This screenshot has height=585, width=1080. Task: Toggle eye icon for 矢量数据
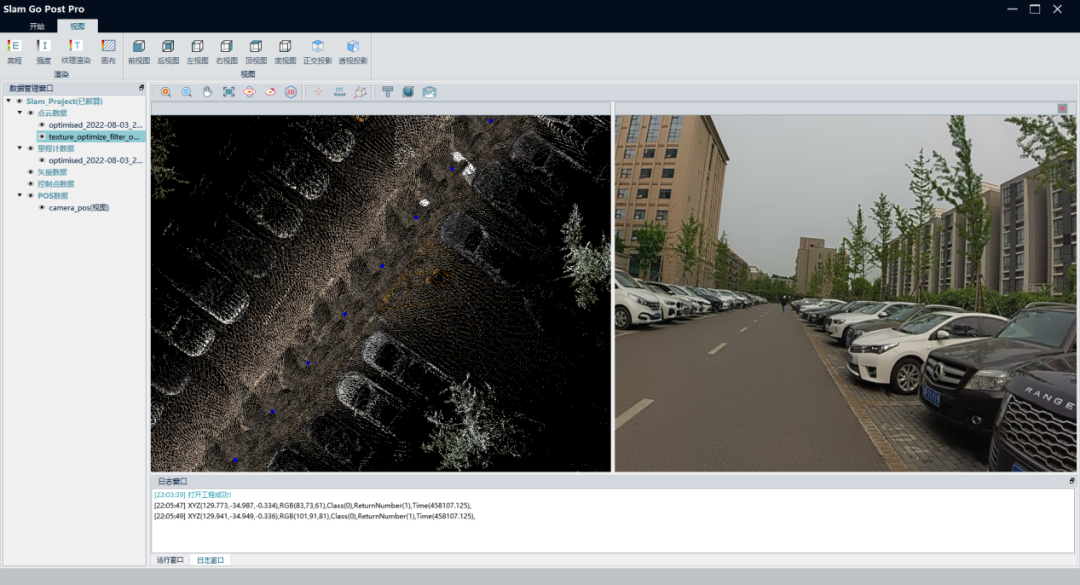point(30,172)
